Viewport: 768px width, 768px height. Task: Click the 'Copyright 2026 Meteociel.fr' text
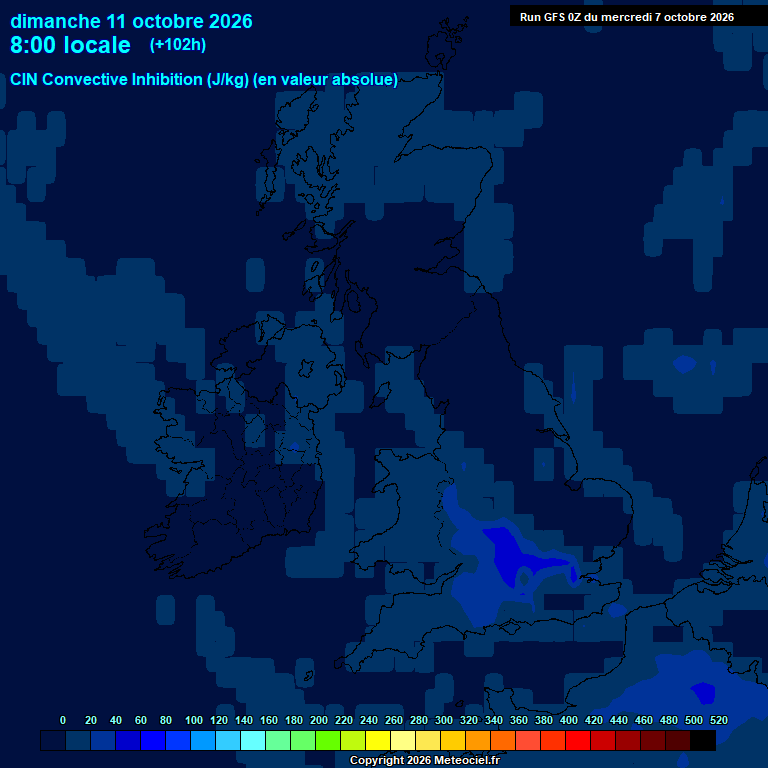[x=425, y=760]
